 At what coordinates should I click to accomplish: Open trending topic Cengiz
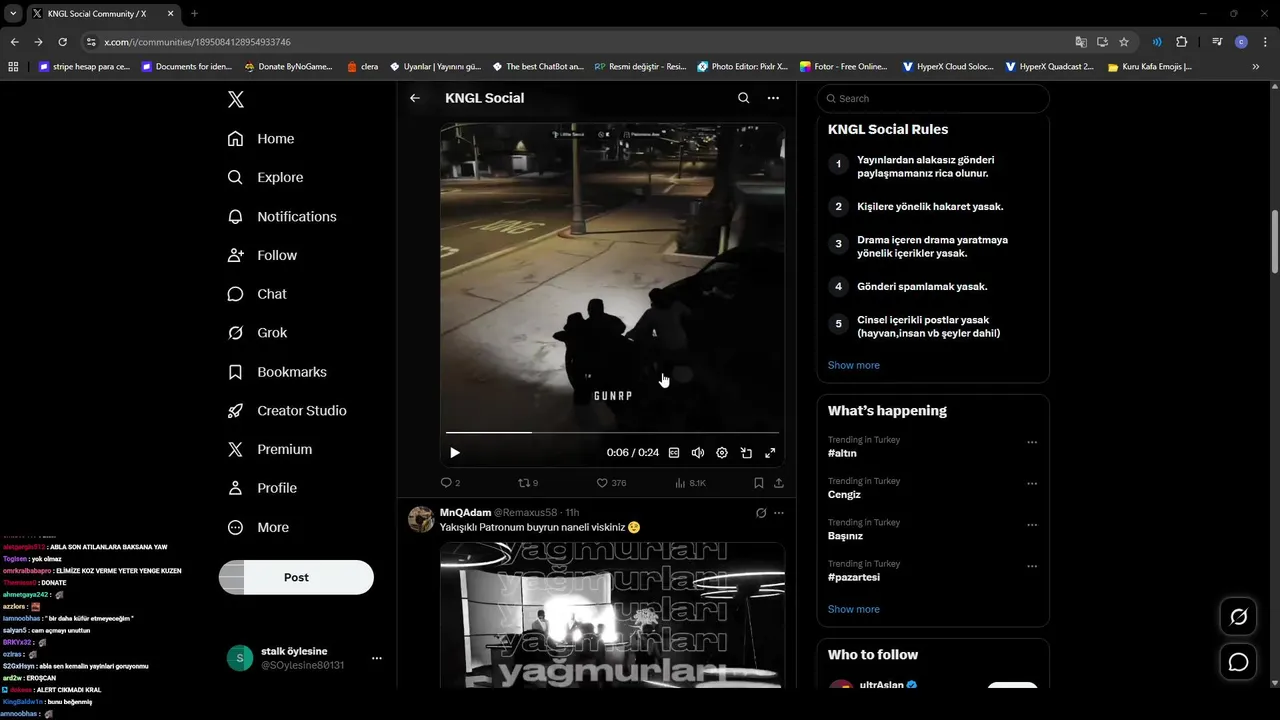[x=844, y=495]
